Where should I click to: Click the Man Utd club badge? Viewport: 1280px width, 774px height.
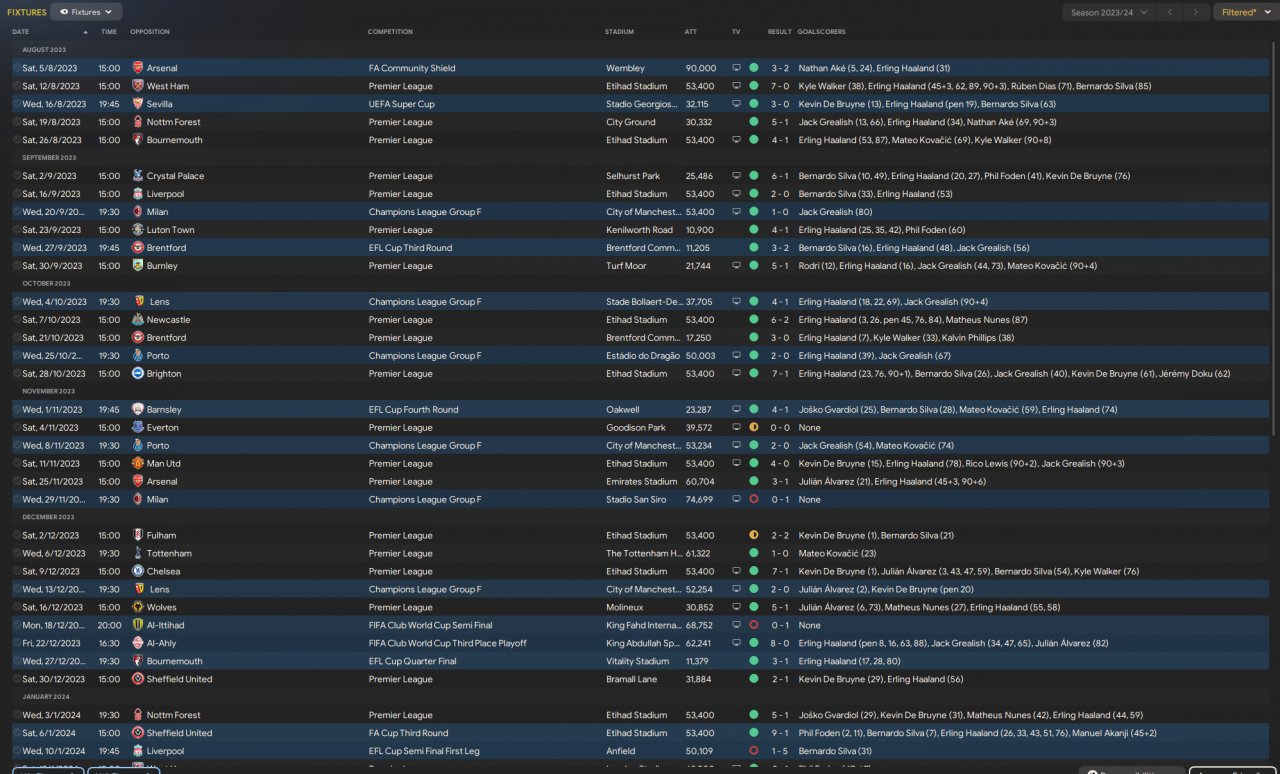[138, 464]
